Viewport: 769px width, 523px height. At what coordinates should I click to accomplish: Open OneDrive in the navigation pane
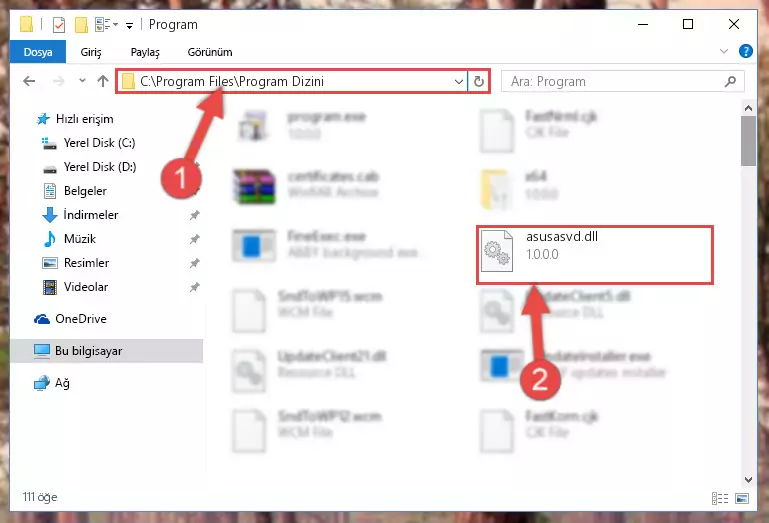[81, 319]
